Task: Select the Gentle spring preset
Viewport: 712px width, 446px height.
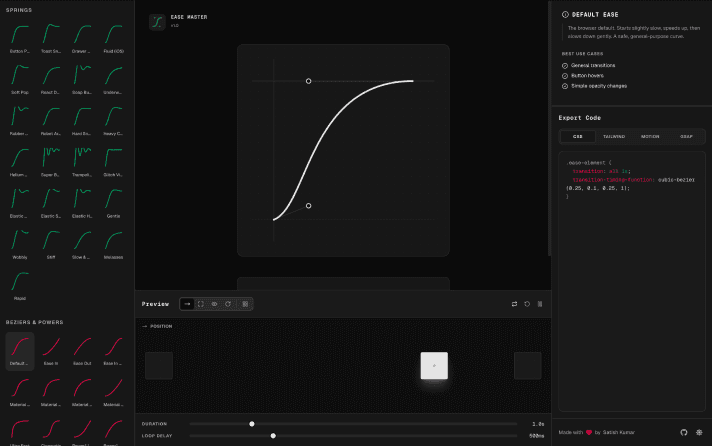Action: pyautogui.click(x=114, y=203)
